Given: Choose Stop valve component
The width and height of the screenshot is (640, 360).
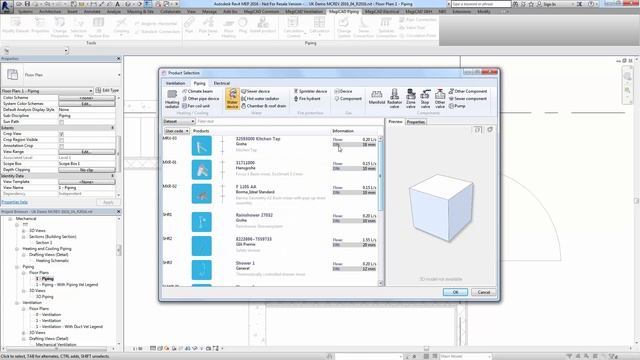Looking at the screenshot, I should click(425, 99).
